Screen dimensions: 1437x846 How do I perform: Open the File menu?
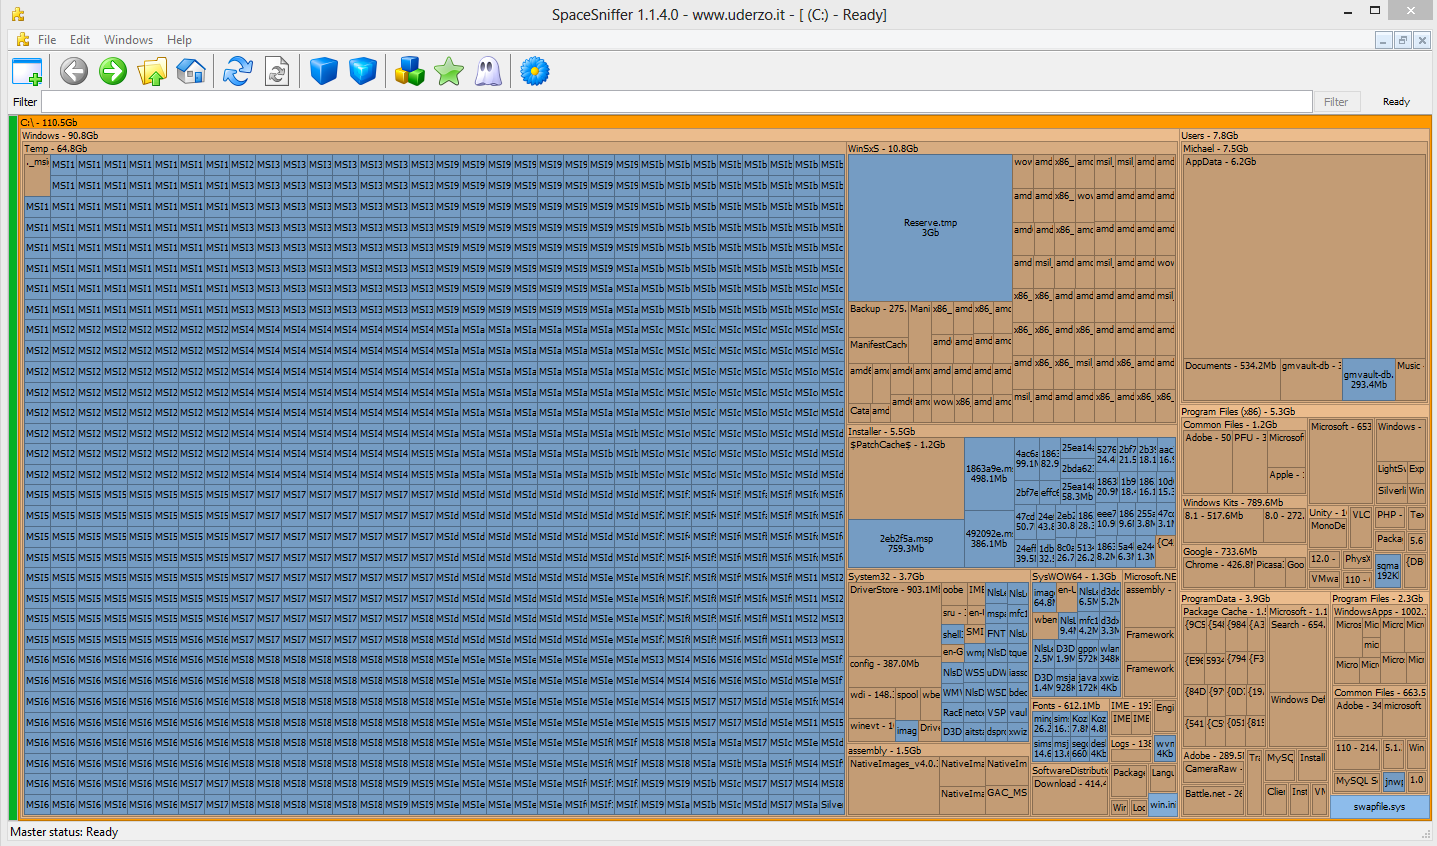[47, 40]
